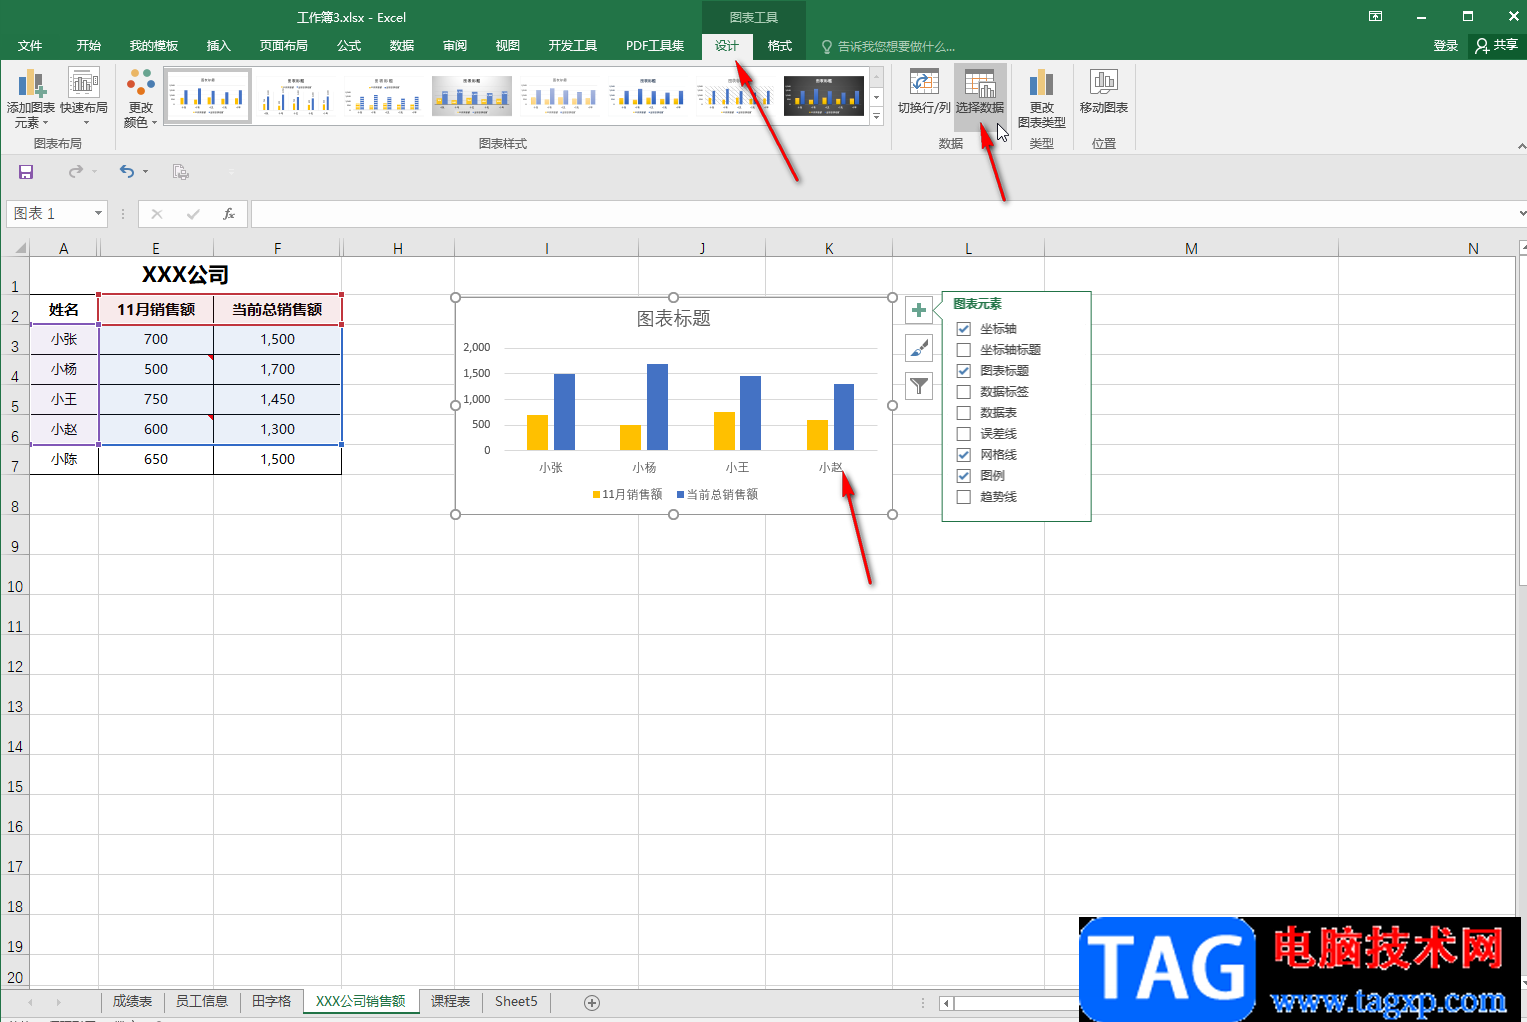
Task: Select the gray background chart style thumbnail
Action: pyautogui.click(x=472, y=96)
